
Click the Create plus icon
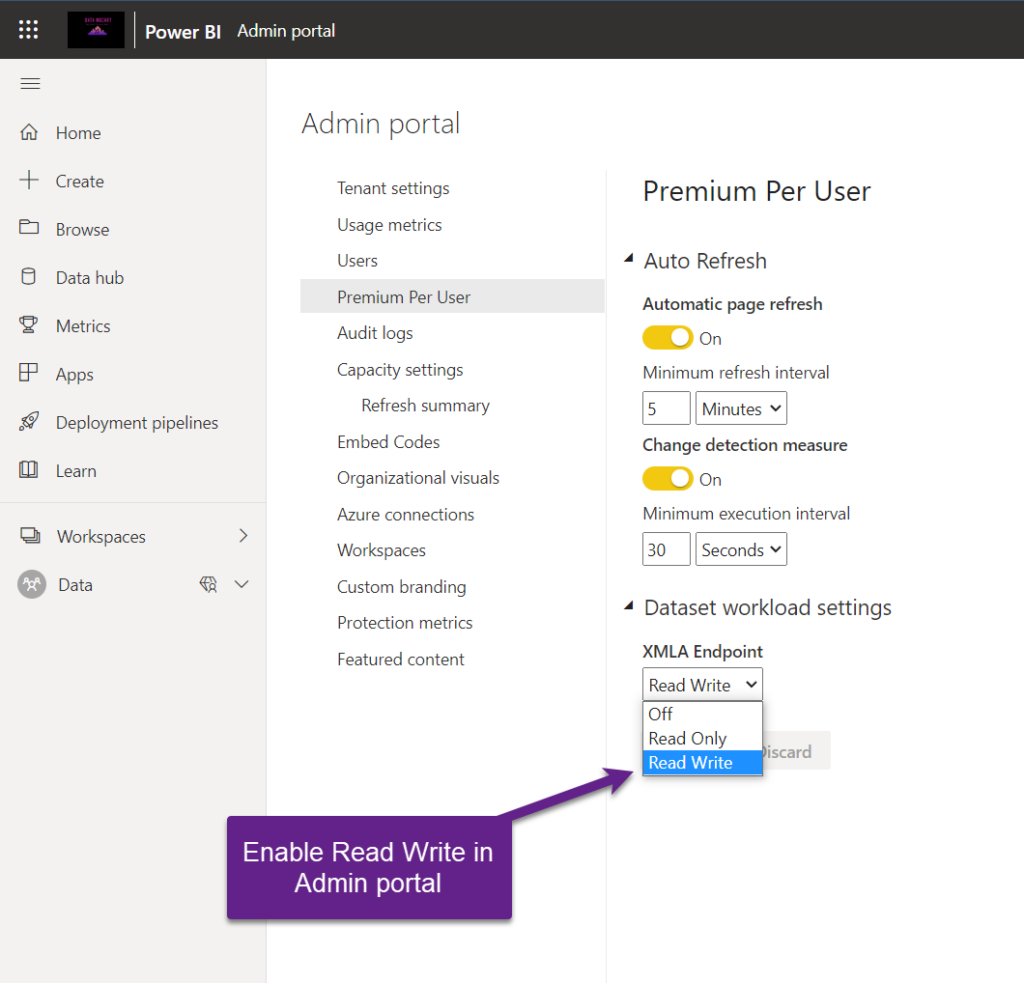tap(29, 180)
